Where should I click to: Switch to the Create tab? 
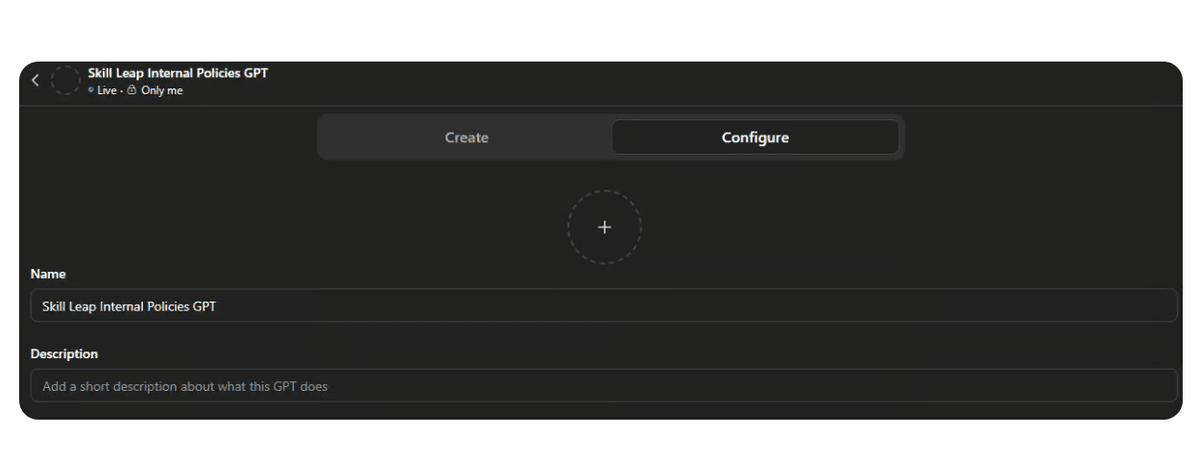(466, 138)
